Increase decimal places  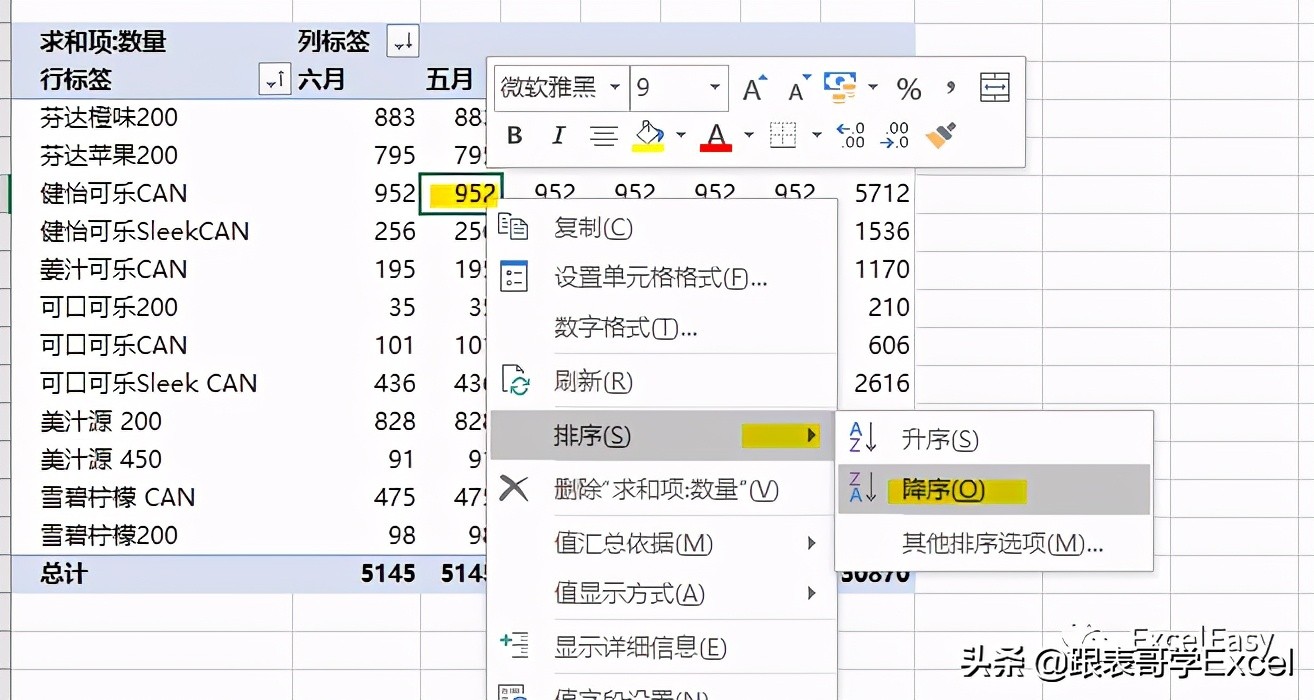pos(850,135)
